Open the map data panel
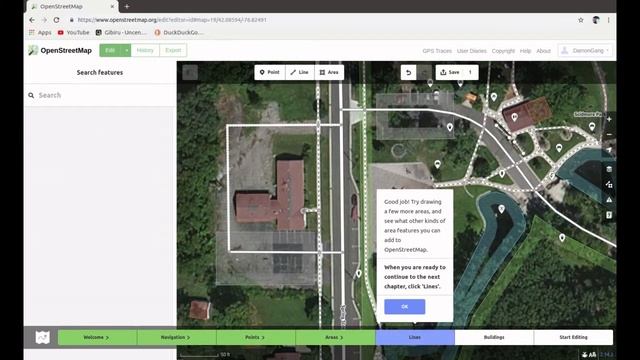640x360 pixels. pyautogui.click(x=609, y=184)
